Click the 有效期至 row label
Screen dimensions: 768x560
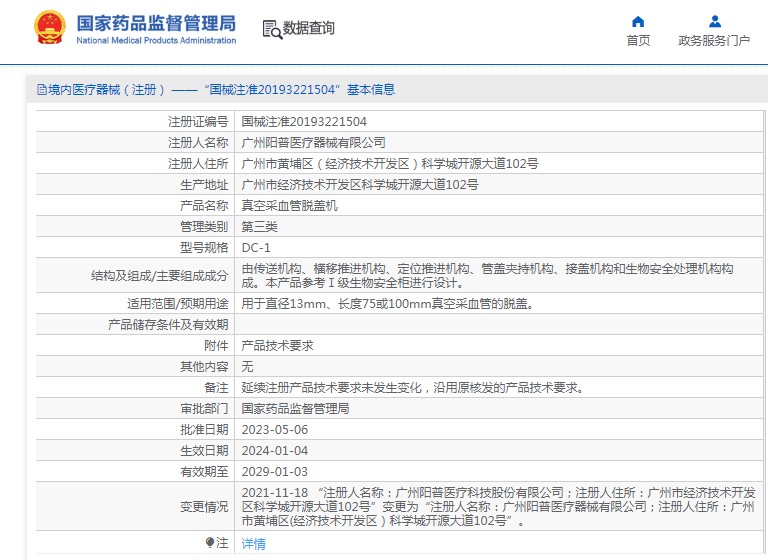pos(204,472)
